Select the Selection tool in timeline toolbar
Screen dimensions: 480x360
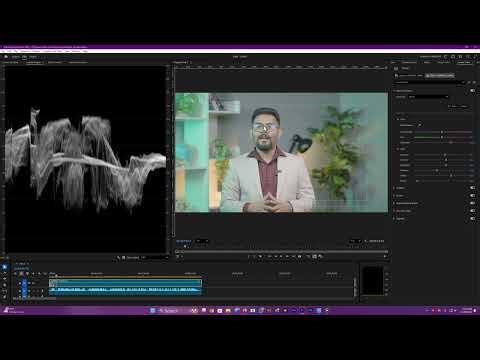point(4,267)
